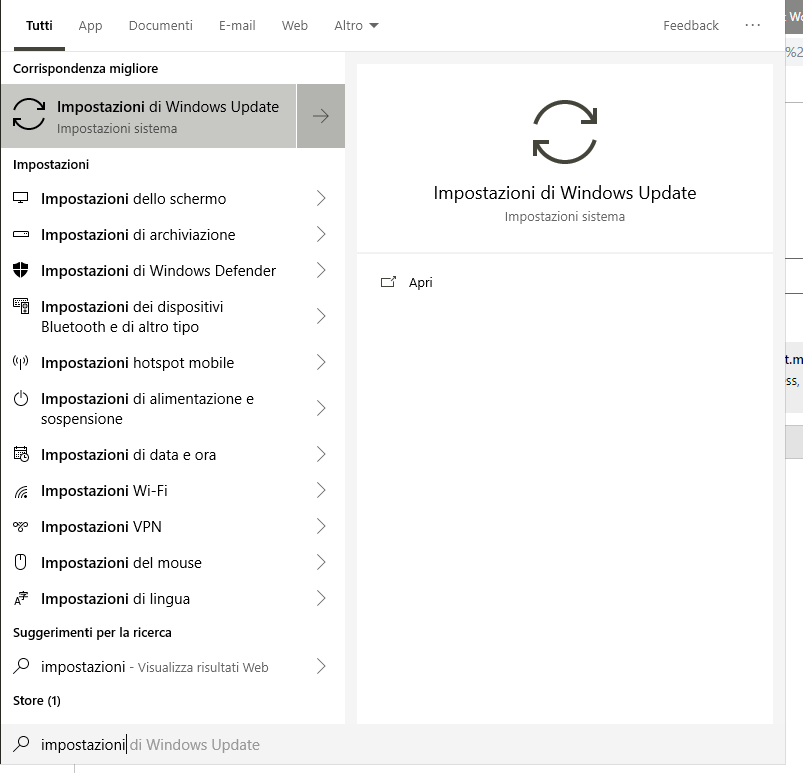Open Impostazioni di lingua result
The width and height of the screenshot is (803, 773).
point(173,598)
